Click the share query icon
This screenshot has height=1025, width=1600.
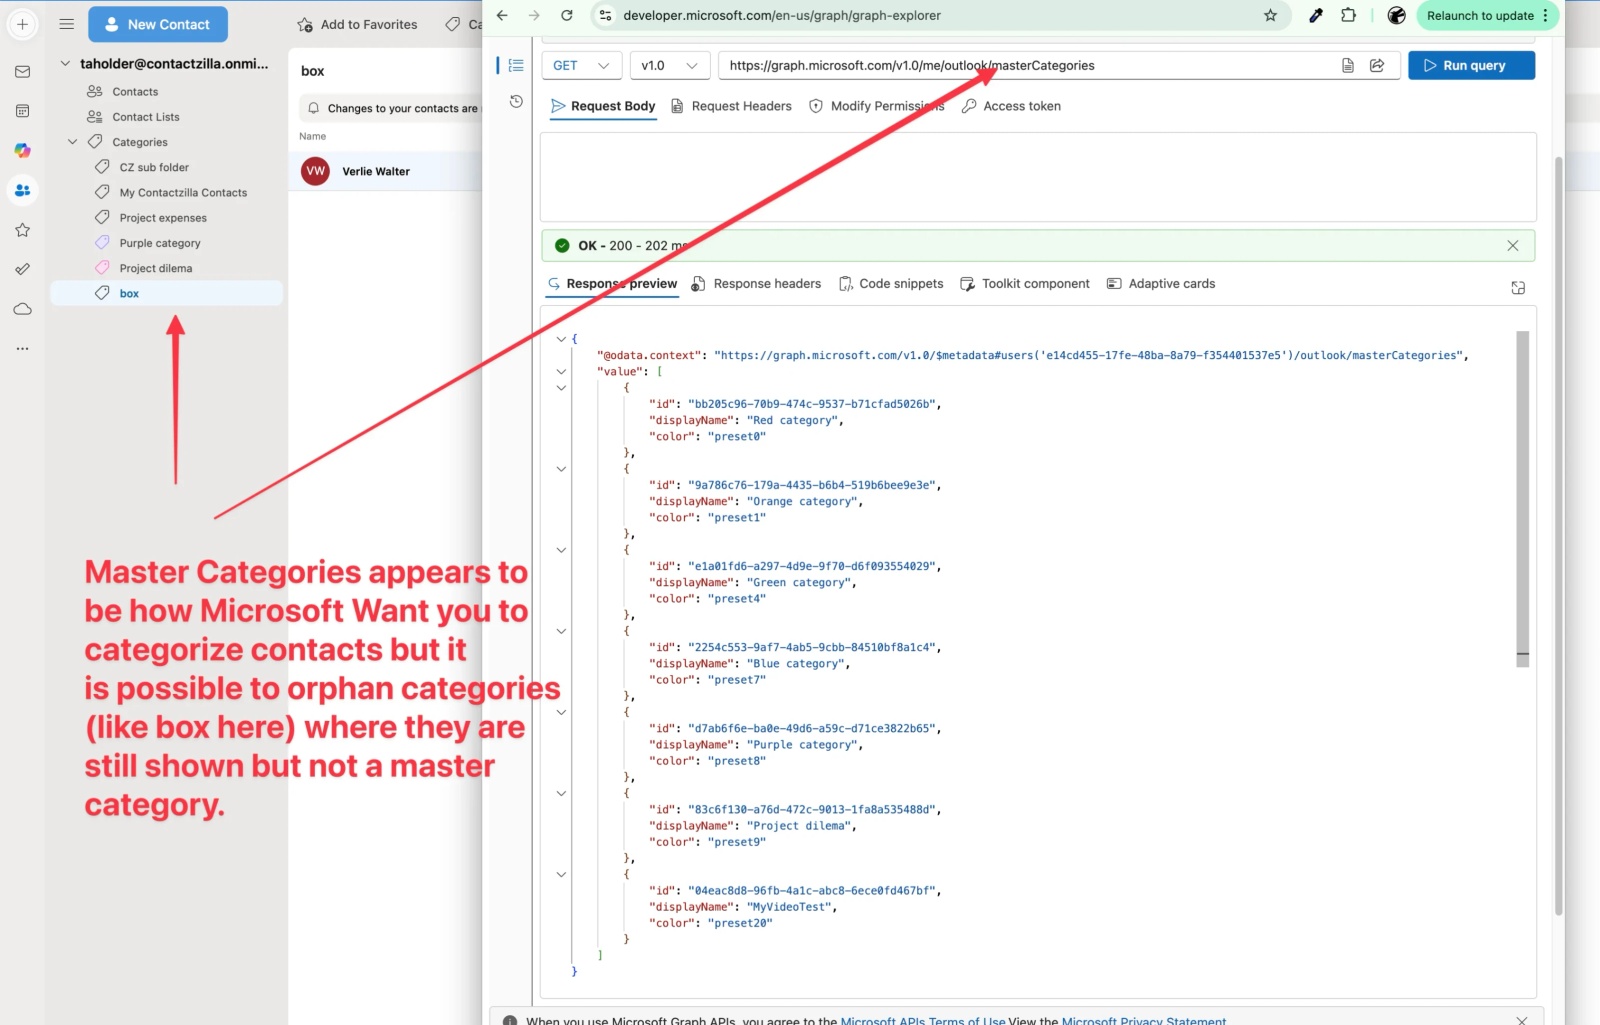coord(1377,65)
